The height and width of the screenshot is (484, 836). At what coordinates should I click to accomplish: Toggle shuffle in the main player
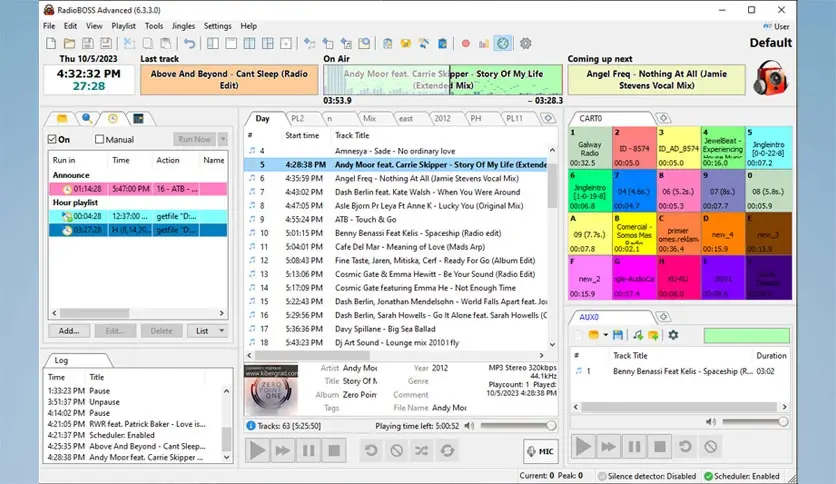(421, 451)
